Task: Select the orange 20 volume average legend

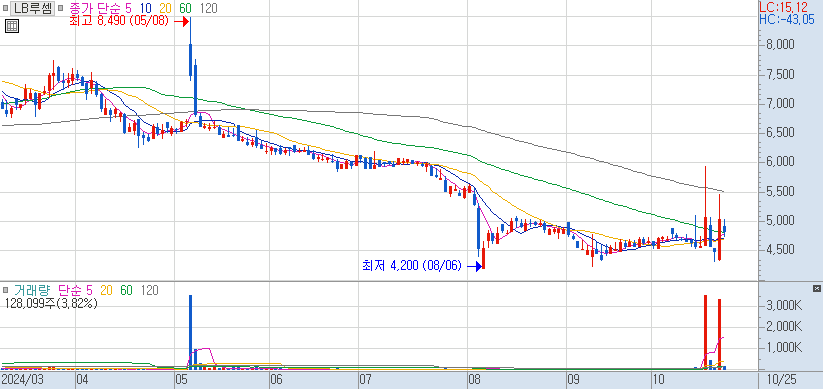Action: tap(106, 290)
